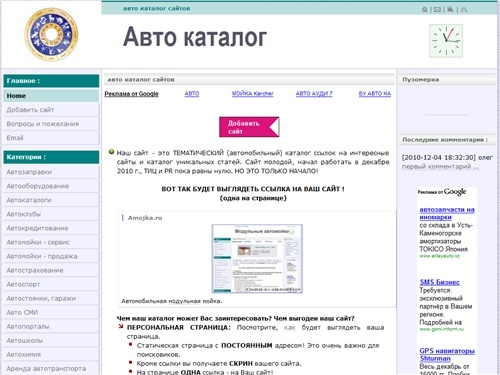The image size is (500, 375).
Task: Open Добавить сайт in the left menu
Action: coord(51,110)
